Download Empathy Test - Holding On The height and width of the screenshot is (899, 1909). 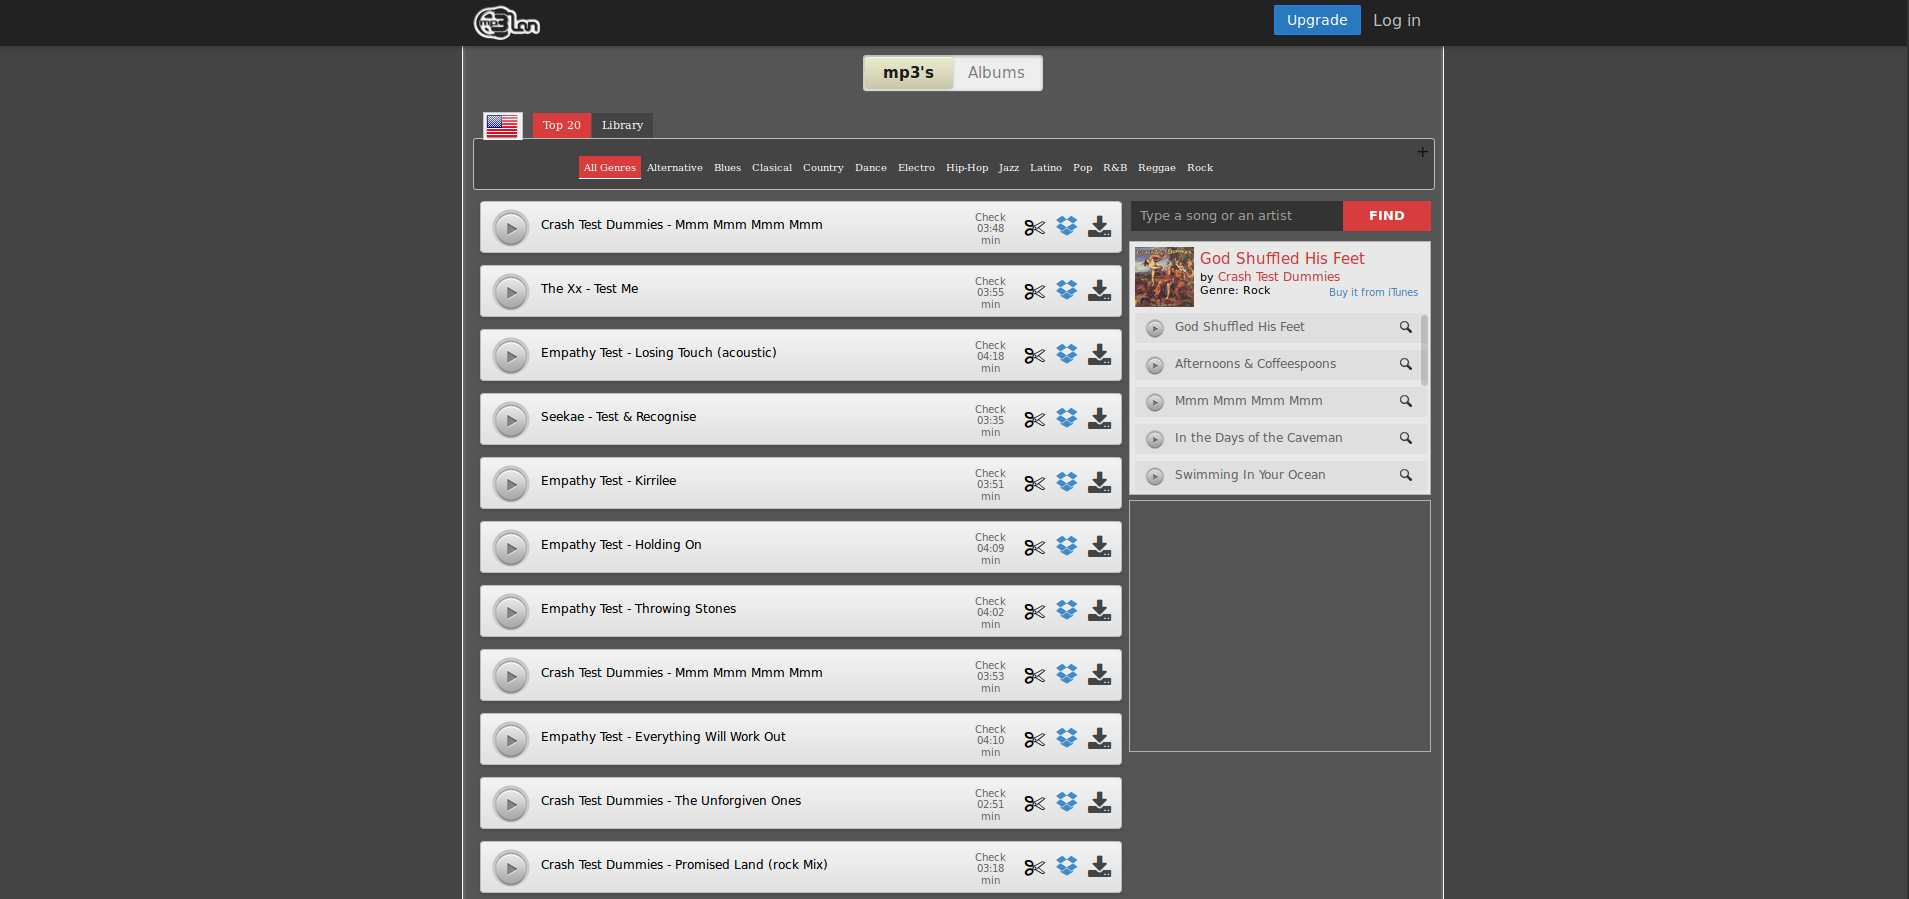(1099, 547)
